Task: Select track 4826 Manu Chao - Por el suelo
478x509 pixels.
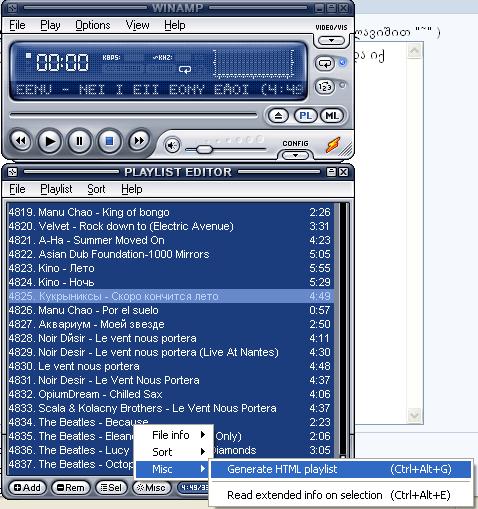Action: pyautogui.click(x=170, y=310)
